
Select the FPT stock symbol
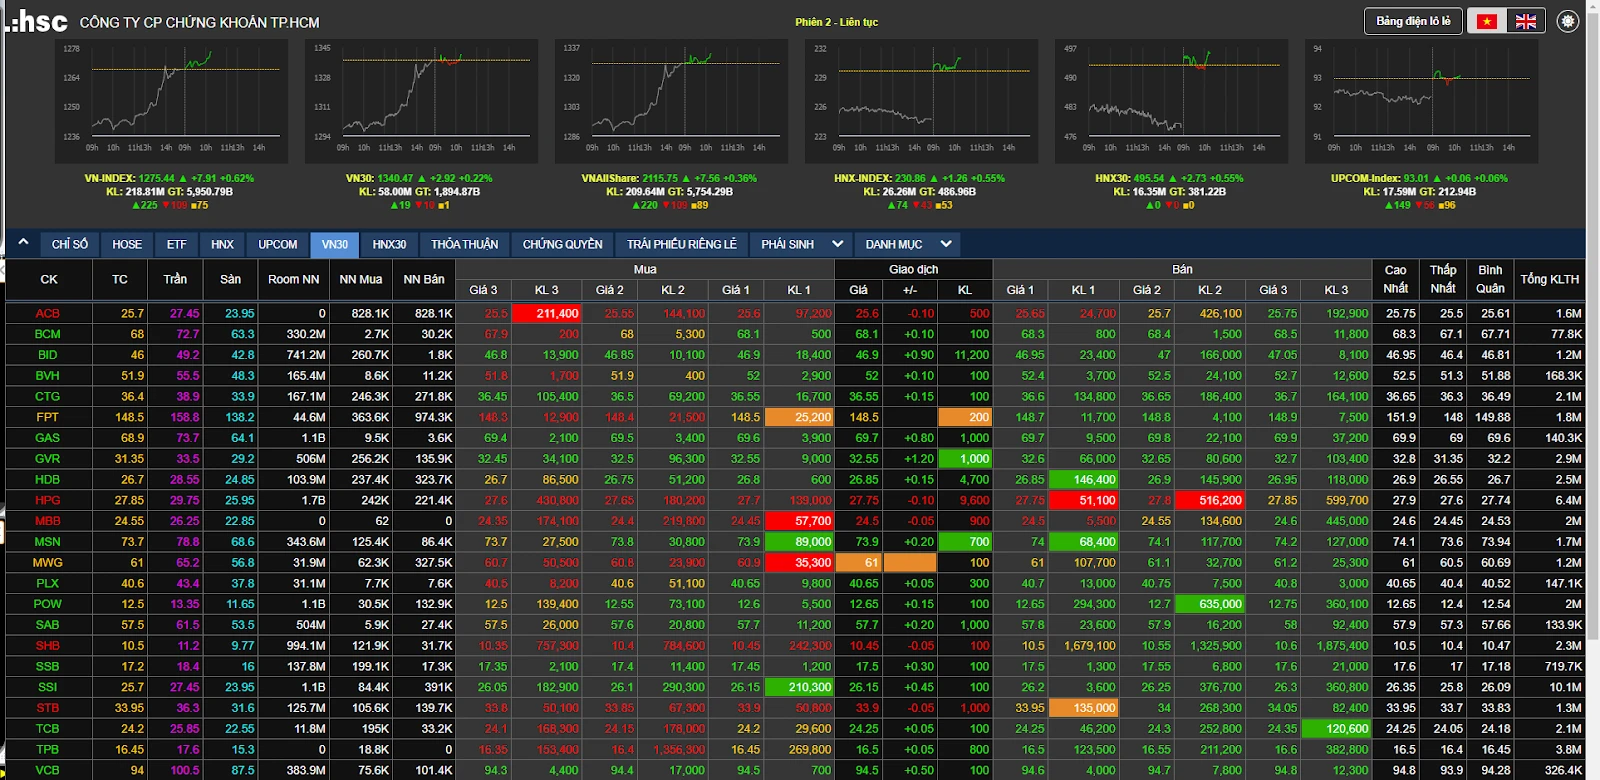[x=48, y=417]
